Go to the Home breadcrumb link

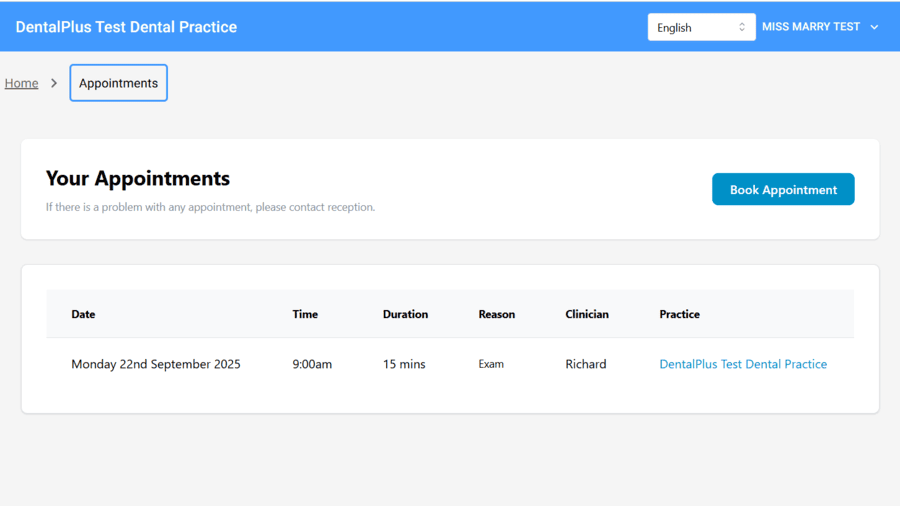tap(21, 83)
